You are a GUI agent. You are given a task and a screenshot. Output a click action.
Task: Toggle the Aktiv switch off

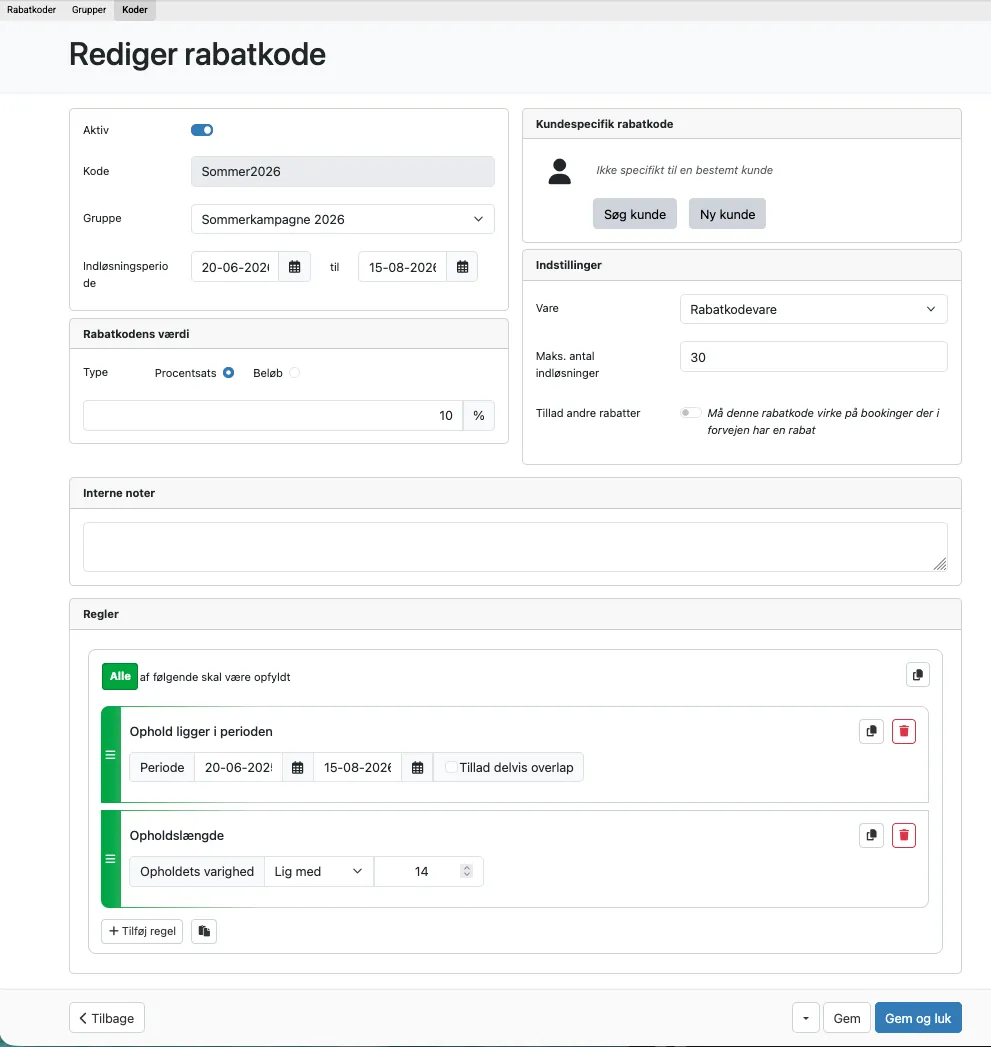coord(202,130)
